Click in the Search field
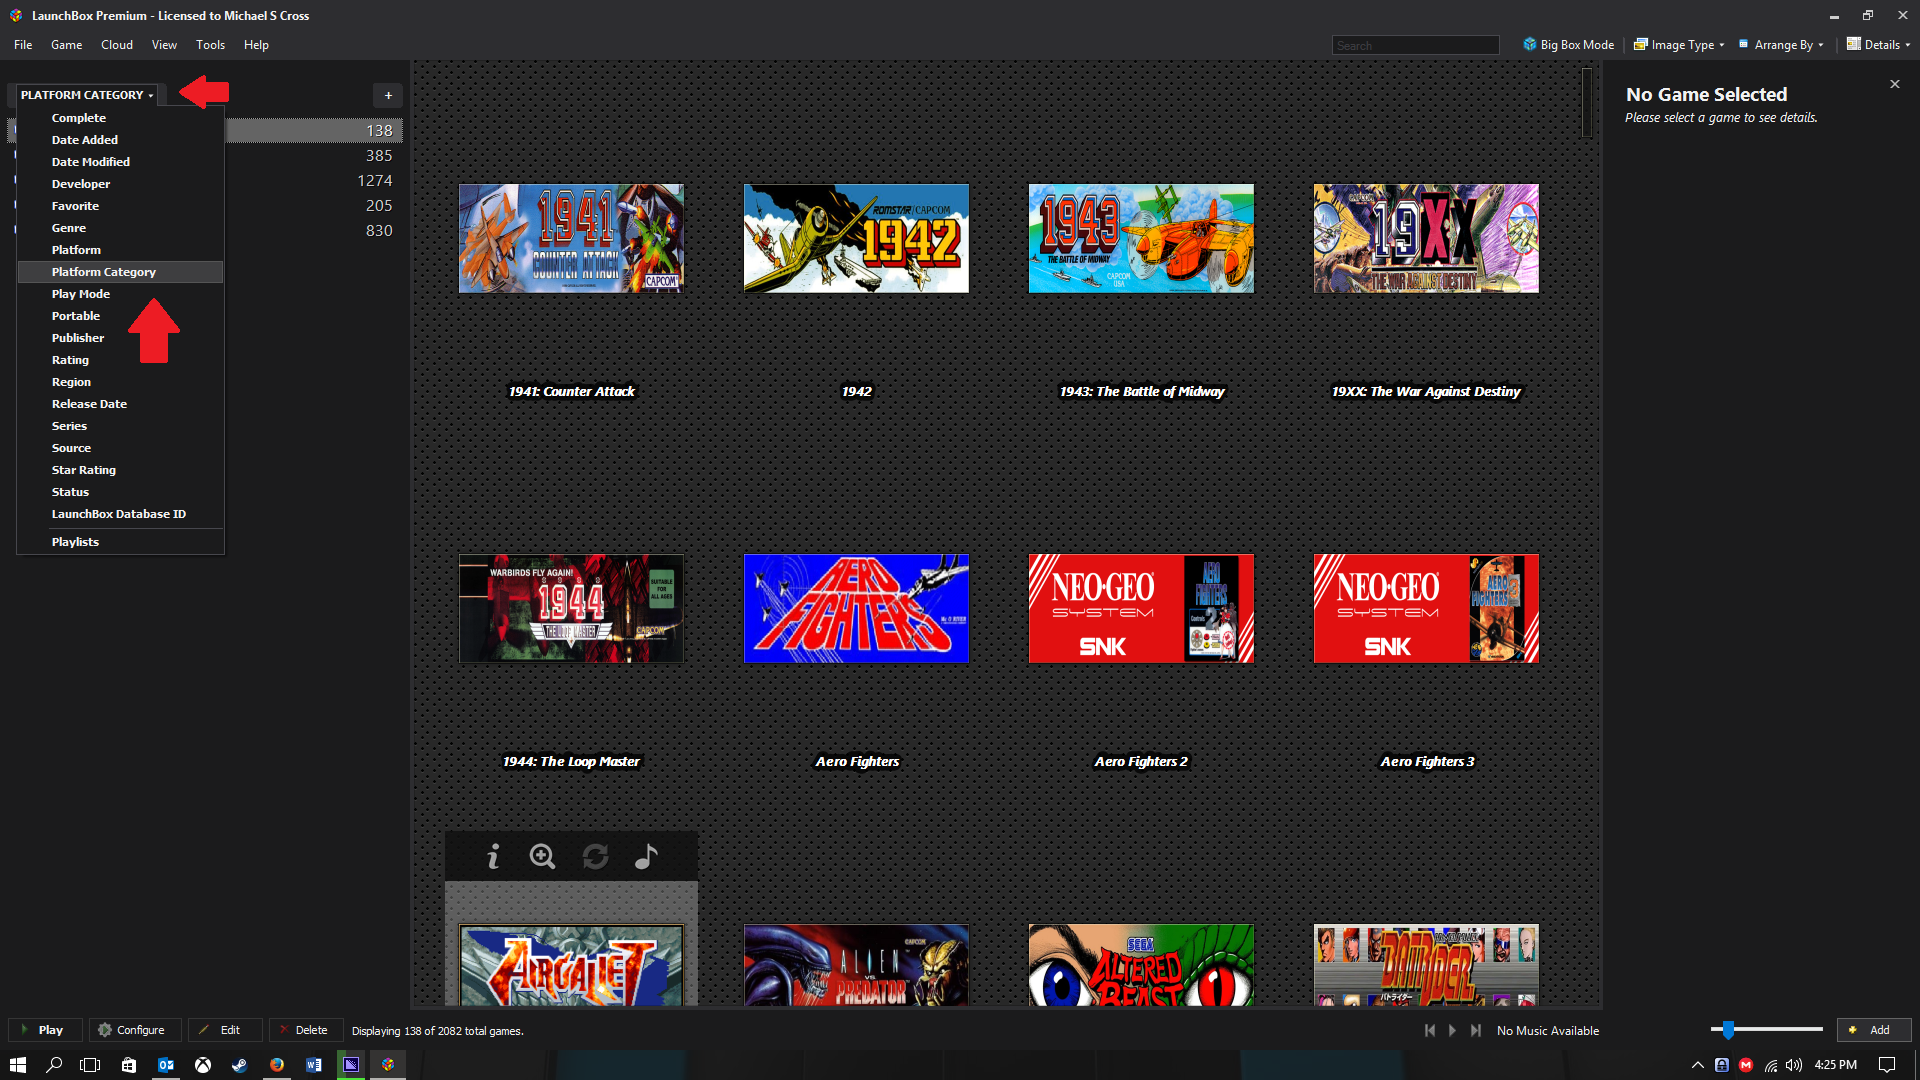 (1415, 45)
